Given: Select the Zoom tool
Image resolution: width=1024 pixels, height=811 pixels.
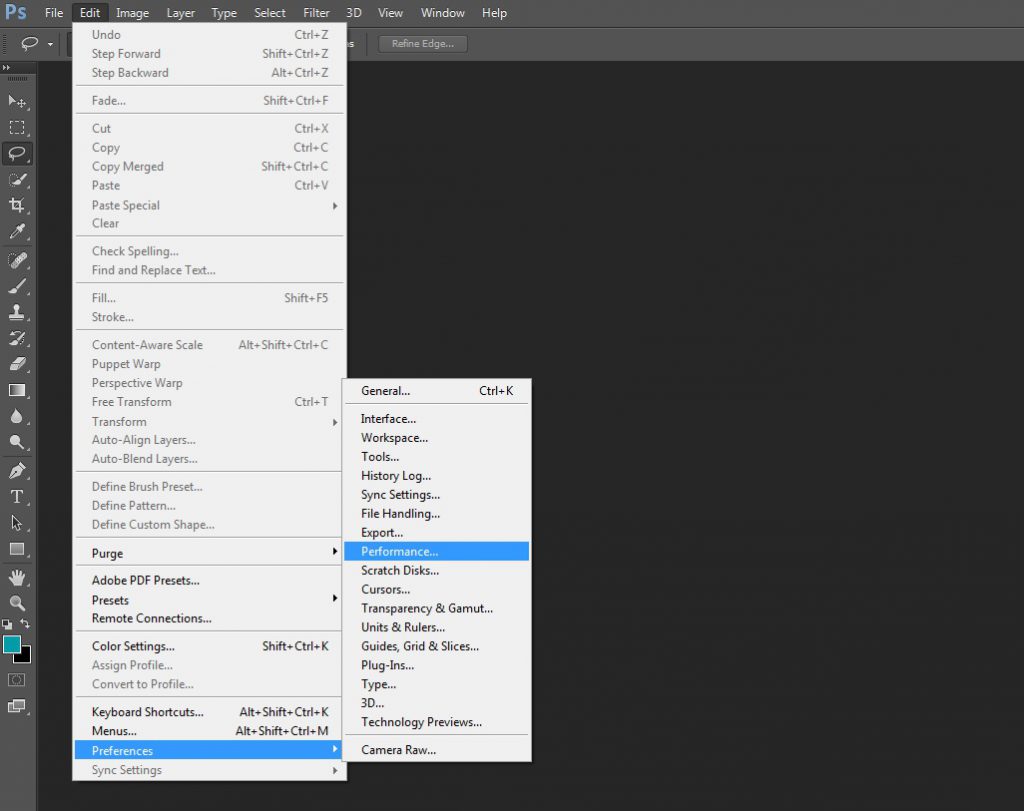Looking at the screenshot, I should click(x=17, y=603).
